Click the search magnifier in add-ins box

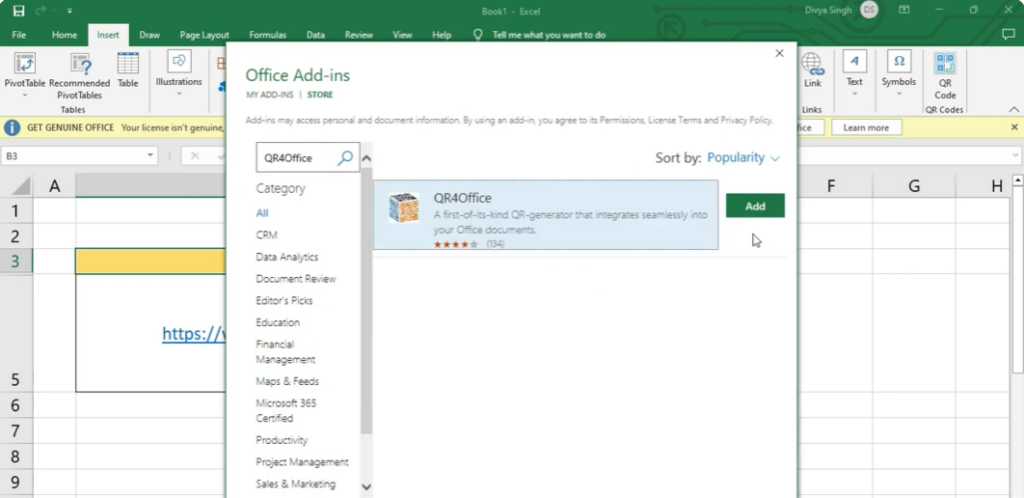tap(345, 157)
